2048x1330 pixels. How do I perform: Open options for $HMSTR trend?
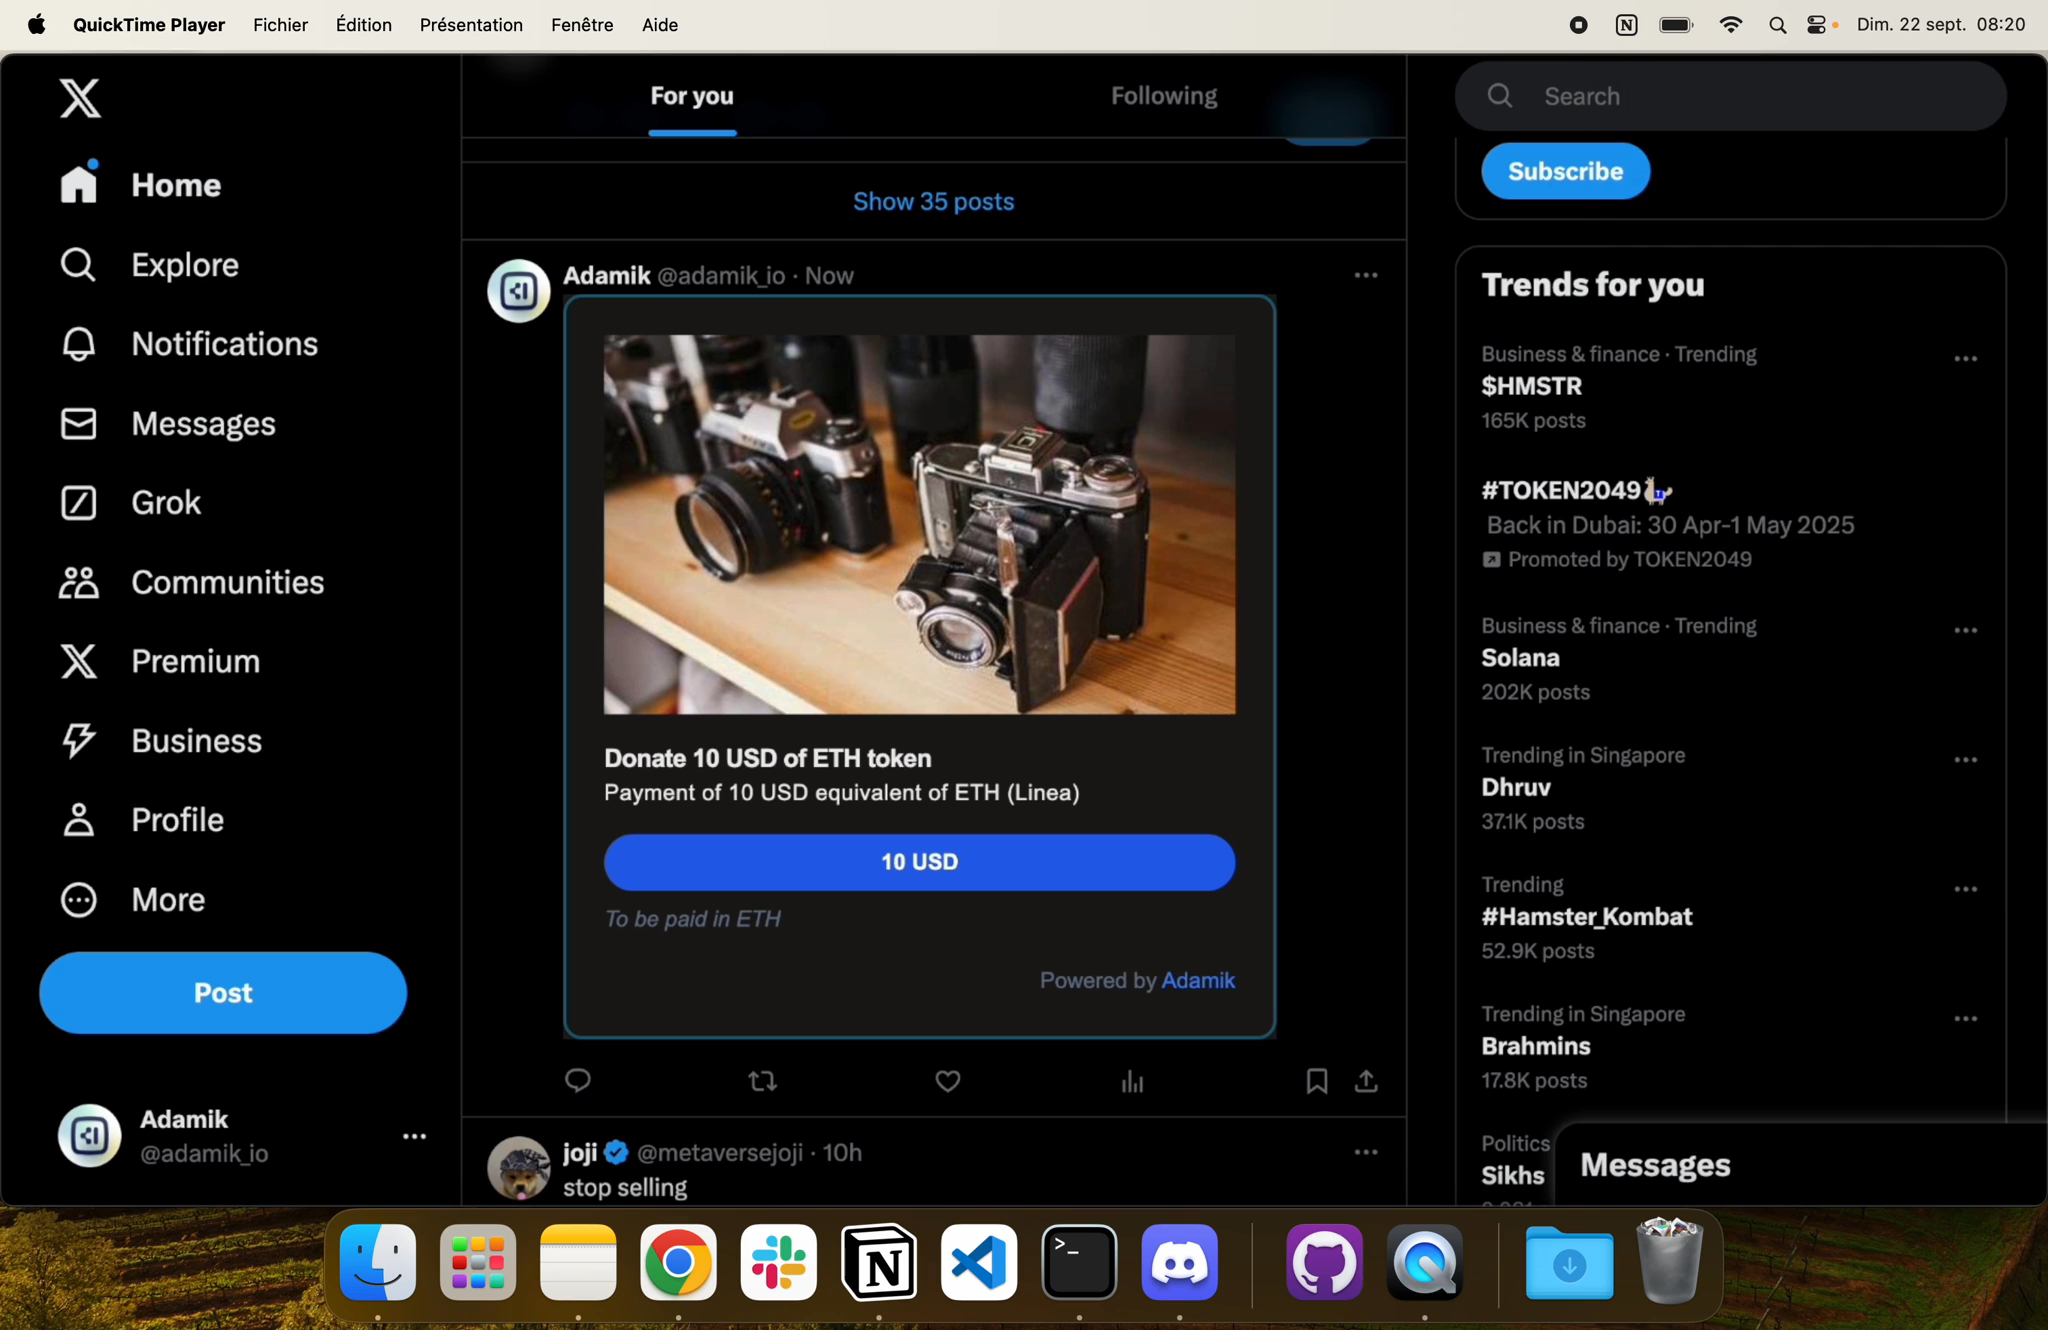point(1966,358)
